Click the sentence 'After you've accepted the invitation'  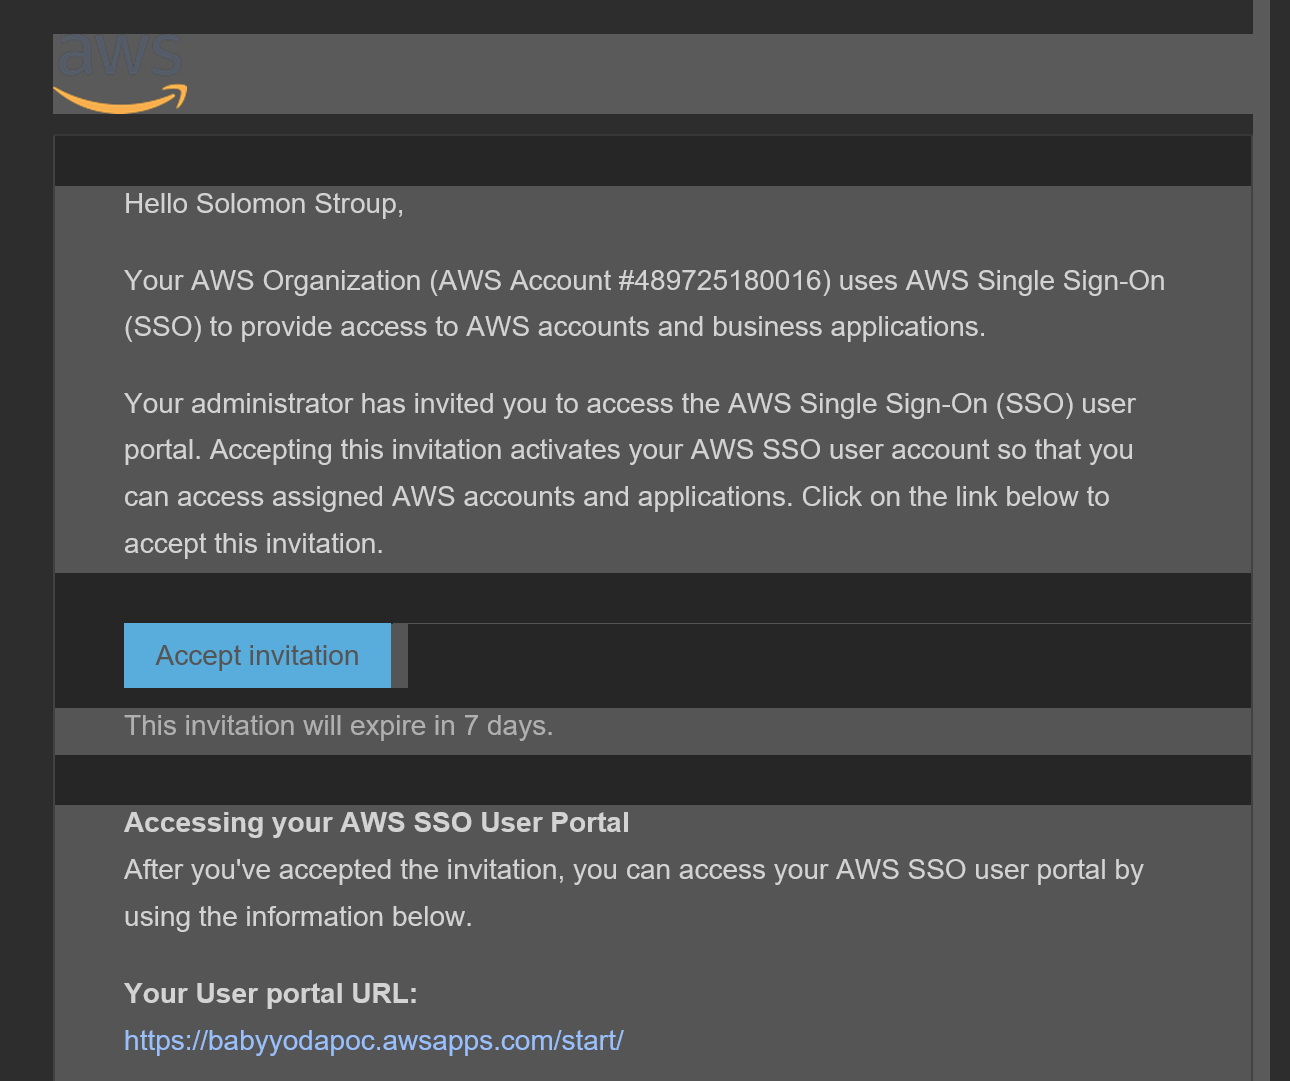coord(633,893)
